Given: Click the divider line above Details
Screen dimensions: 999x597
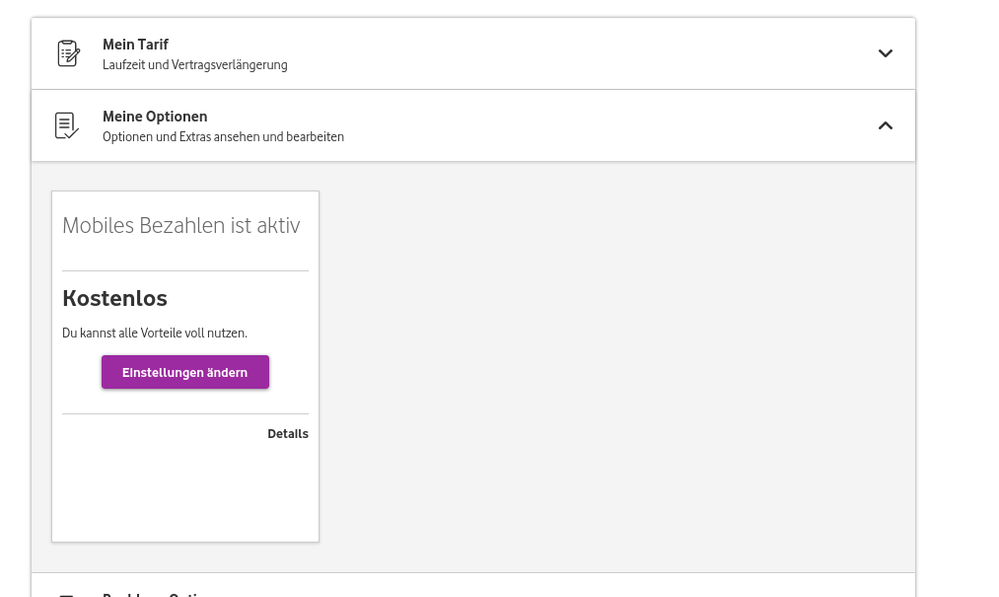Looking at the screenshot, I should click(x=185, y=414).
